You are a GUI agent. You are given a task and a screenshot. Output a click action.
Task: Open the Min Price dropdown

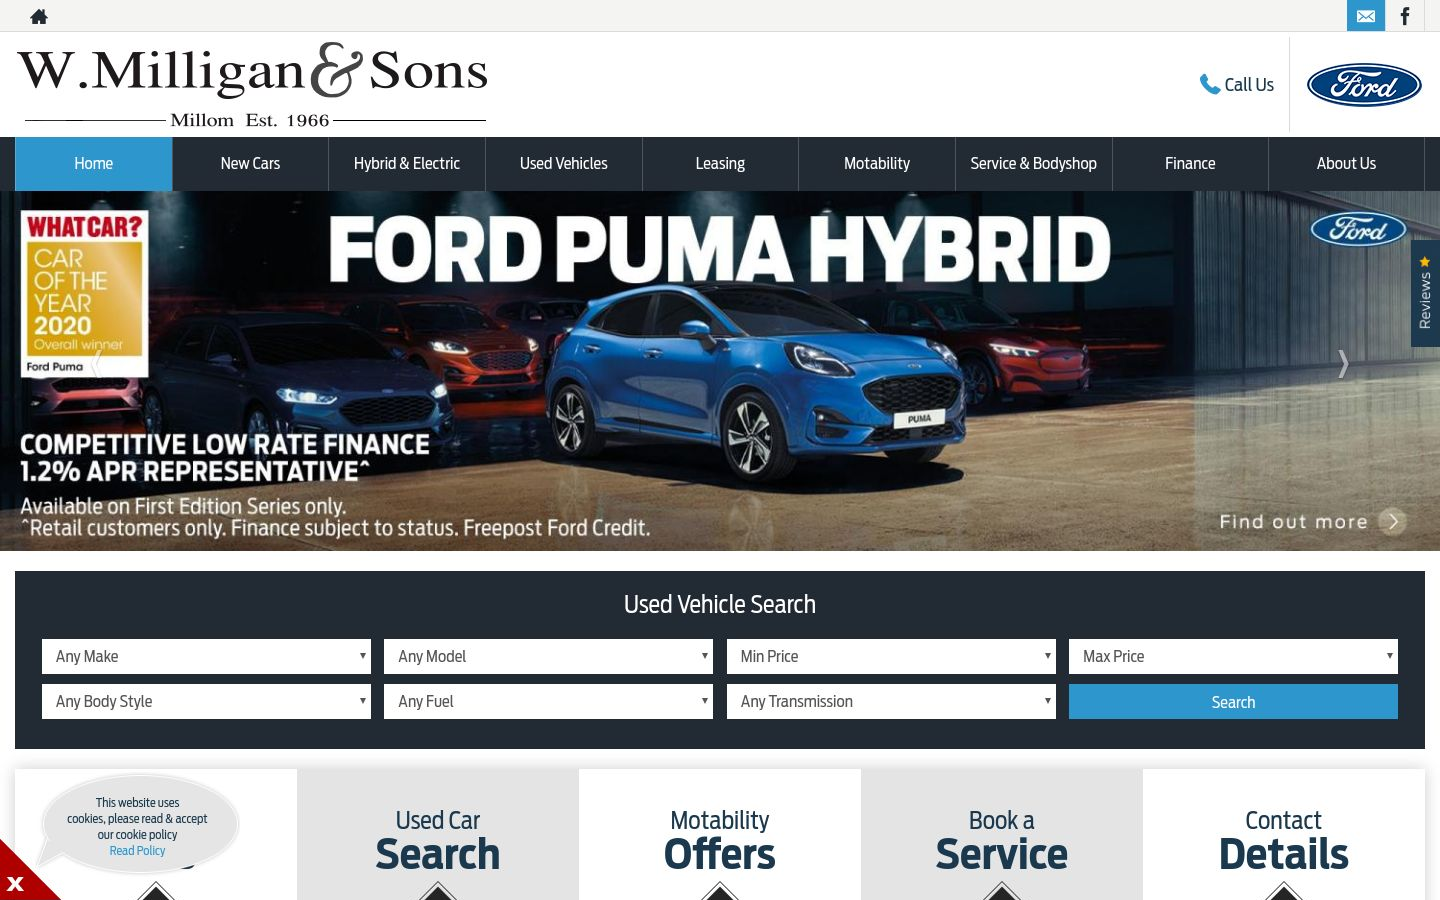point(891,657)
